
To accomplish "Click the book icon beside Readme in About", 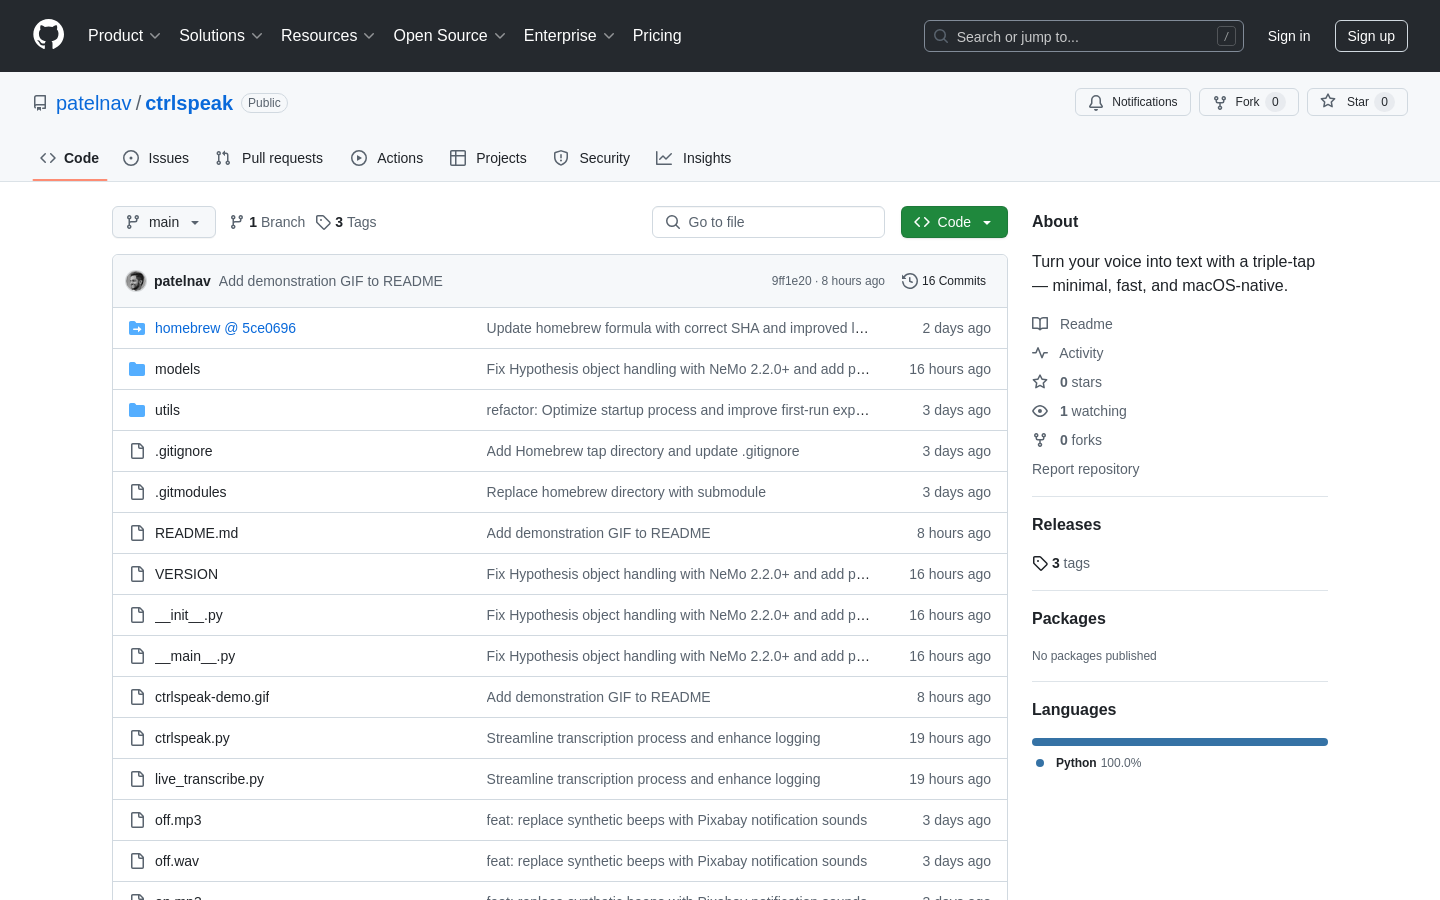I will pyautogui.click(x=1040, y=324).
